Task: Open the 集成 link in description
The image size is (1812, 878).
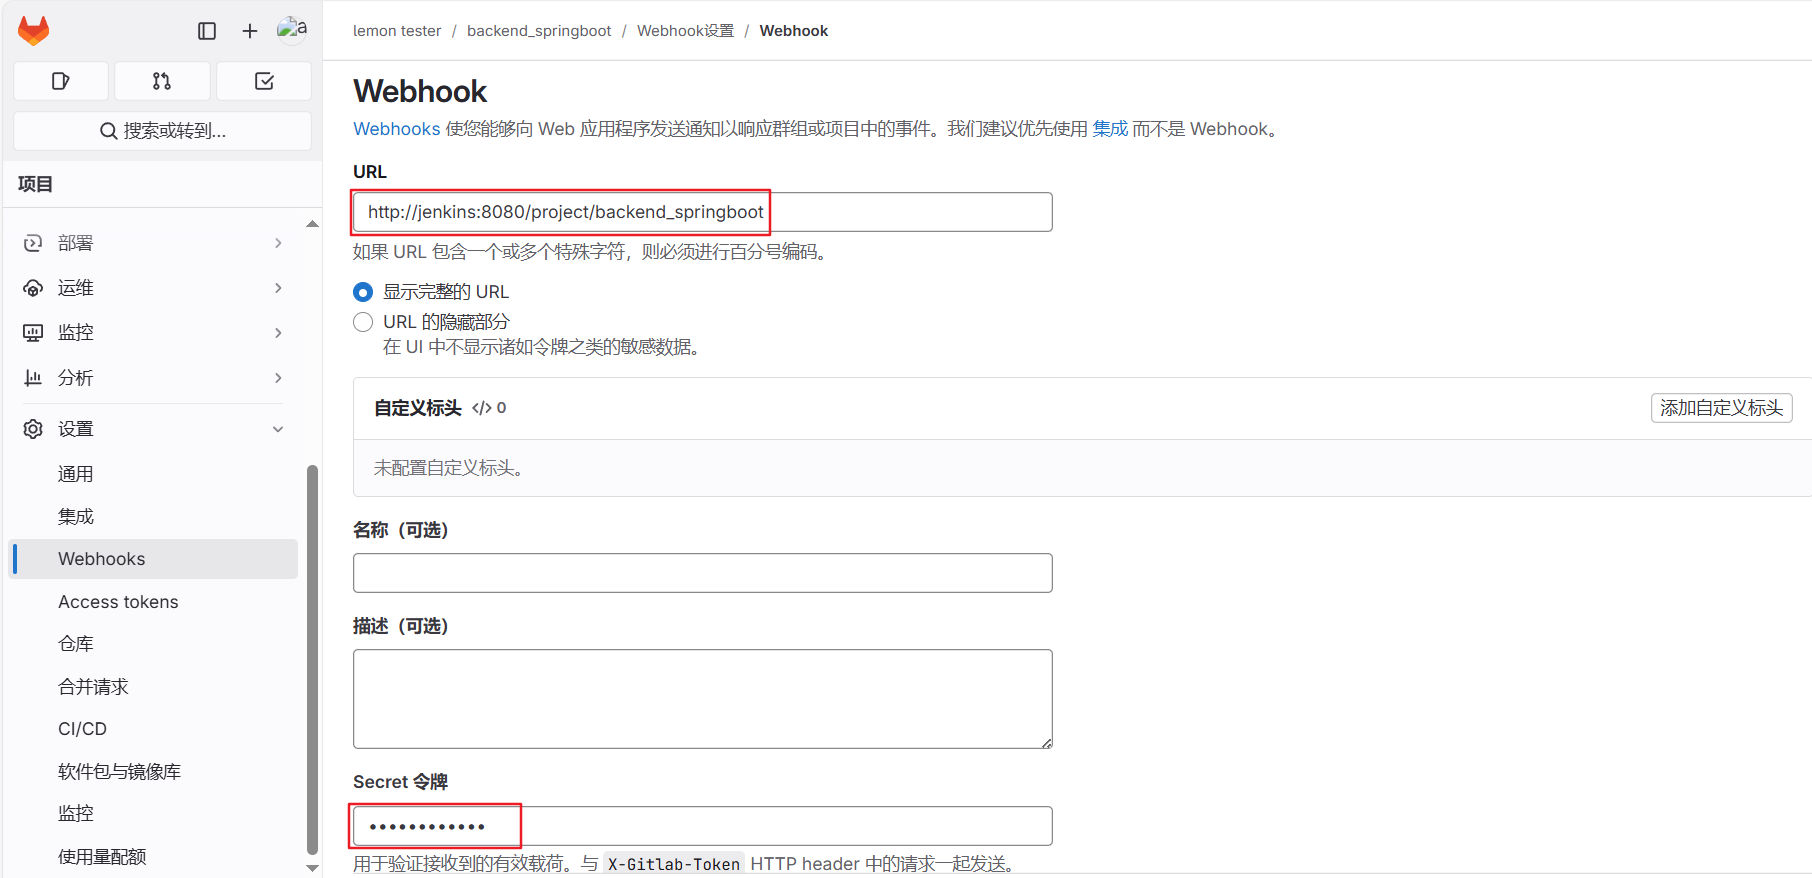Action: 1109,129
